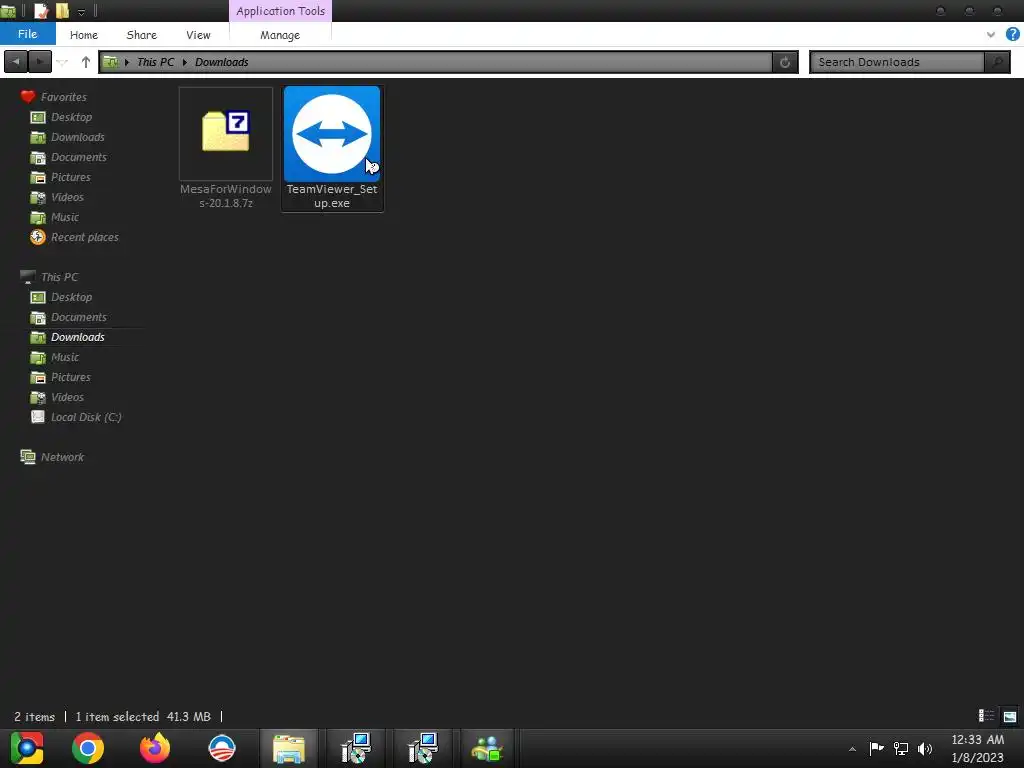
Task: Open the messenger people icon on taskbar
Action: pos(487,748)
